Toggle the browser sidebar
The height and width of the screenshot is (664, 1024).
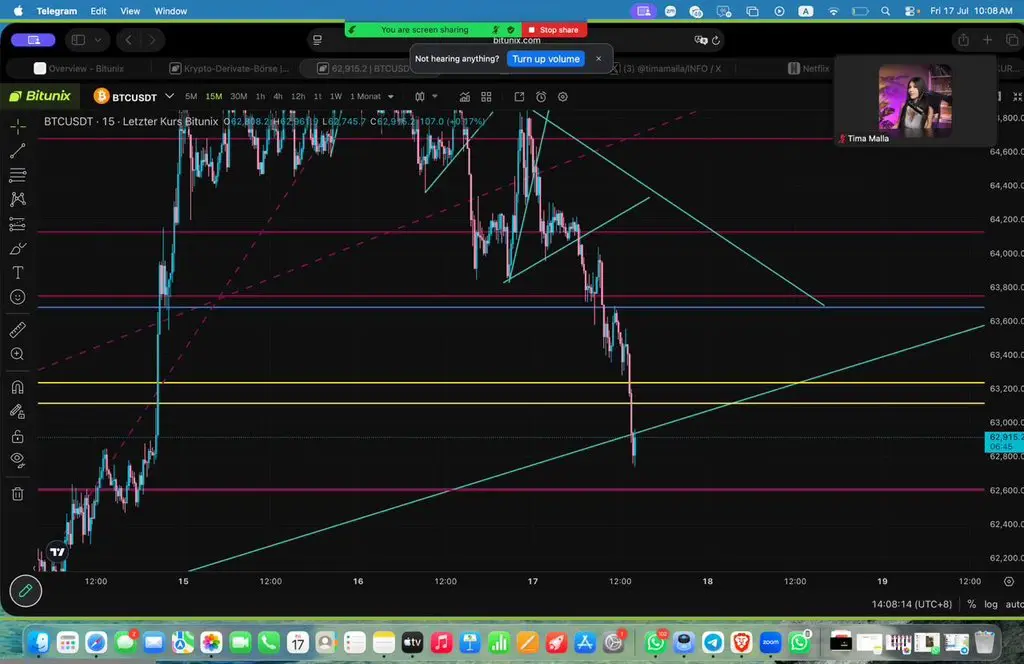(x=78, y=40)
